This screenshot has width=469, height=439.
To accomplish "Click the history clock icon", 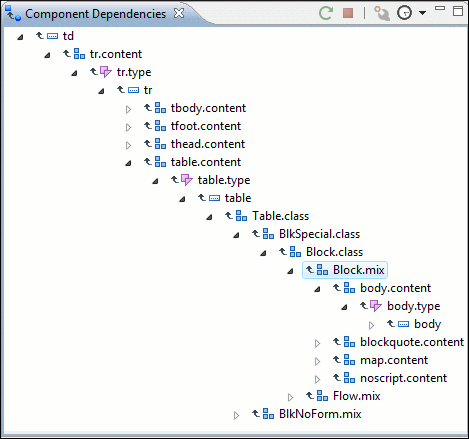I will coord(404,13).
